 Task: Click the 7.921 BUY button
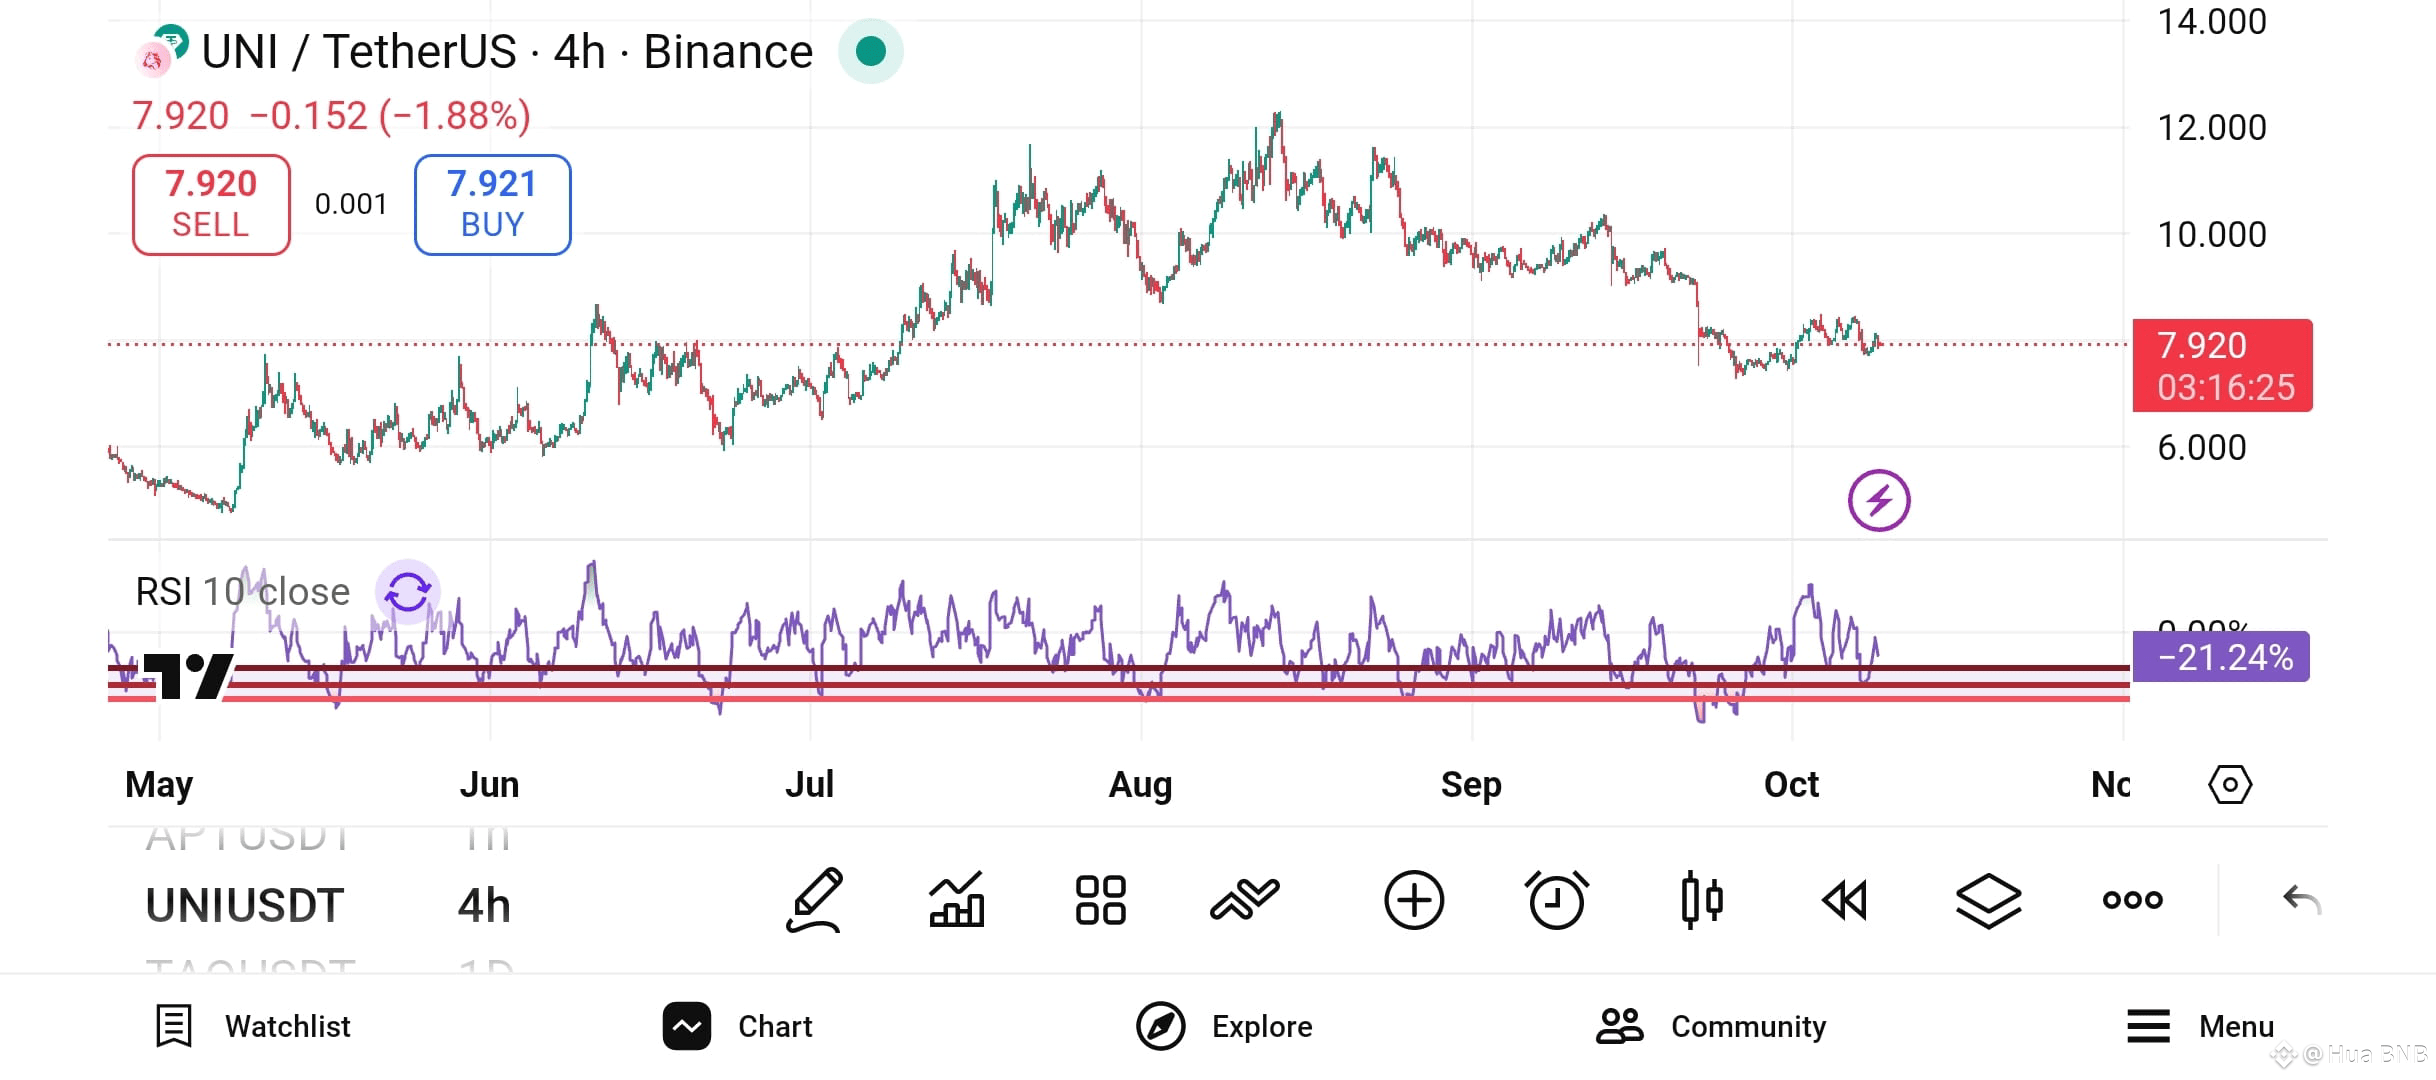coord(493,205)
